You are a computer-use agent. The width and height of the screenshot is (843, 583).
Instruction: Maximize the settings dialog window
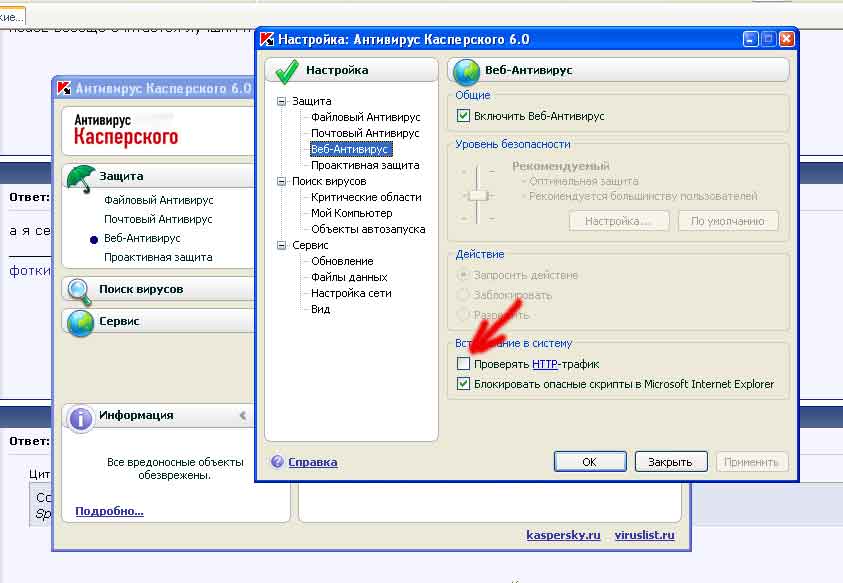click(768, 39)
